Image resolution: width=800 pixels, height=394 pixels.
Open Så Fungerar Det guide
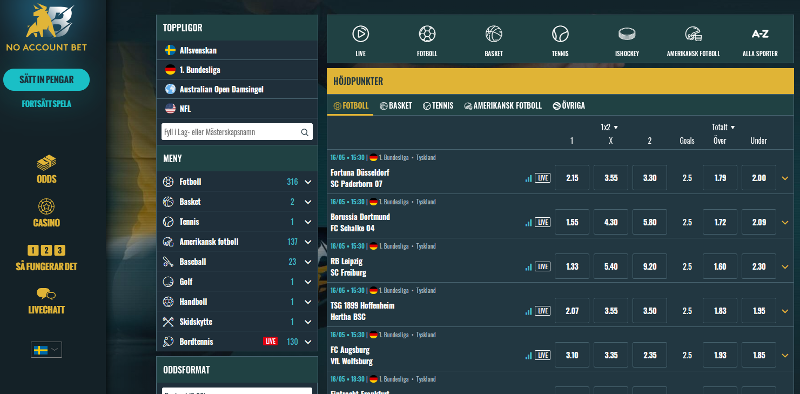point(46,258)
